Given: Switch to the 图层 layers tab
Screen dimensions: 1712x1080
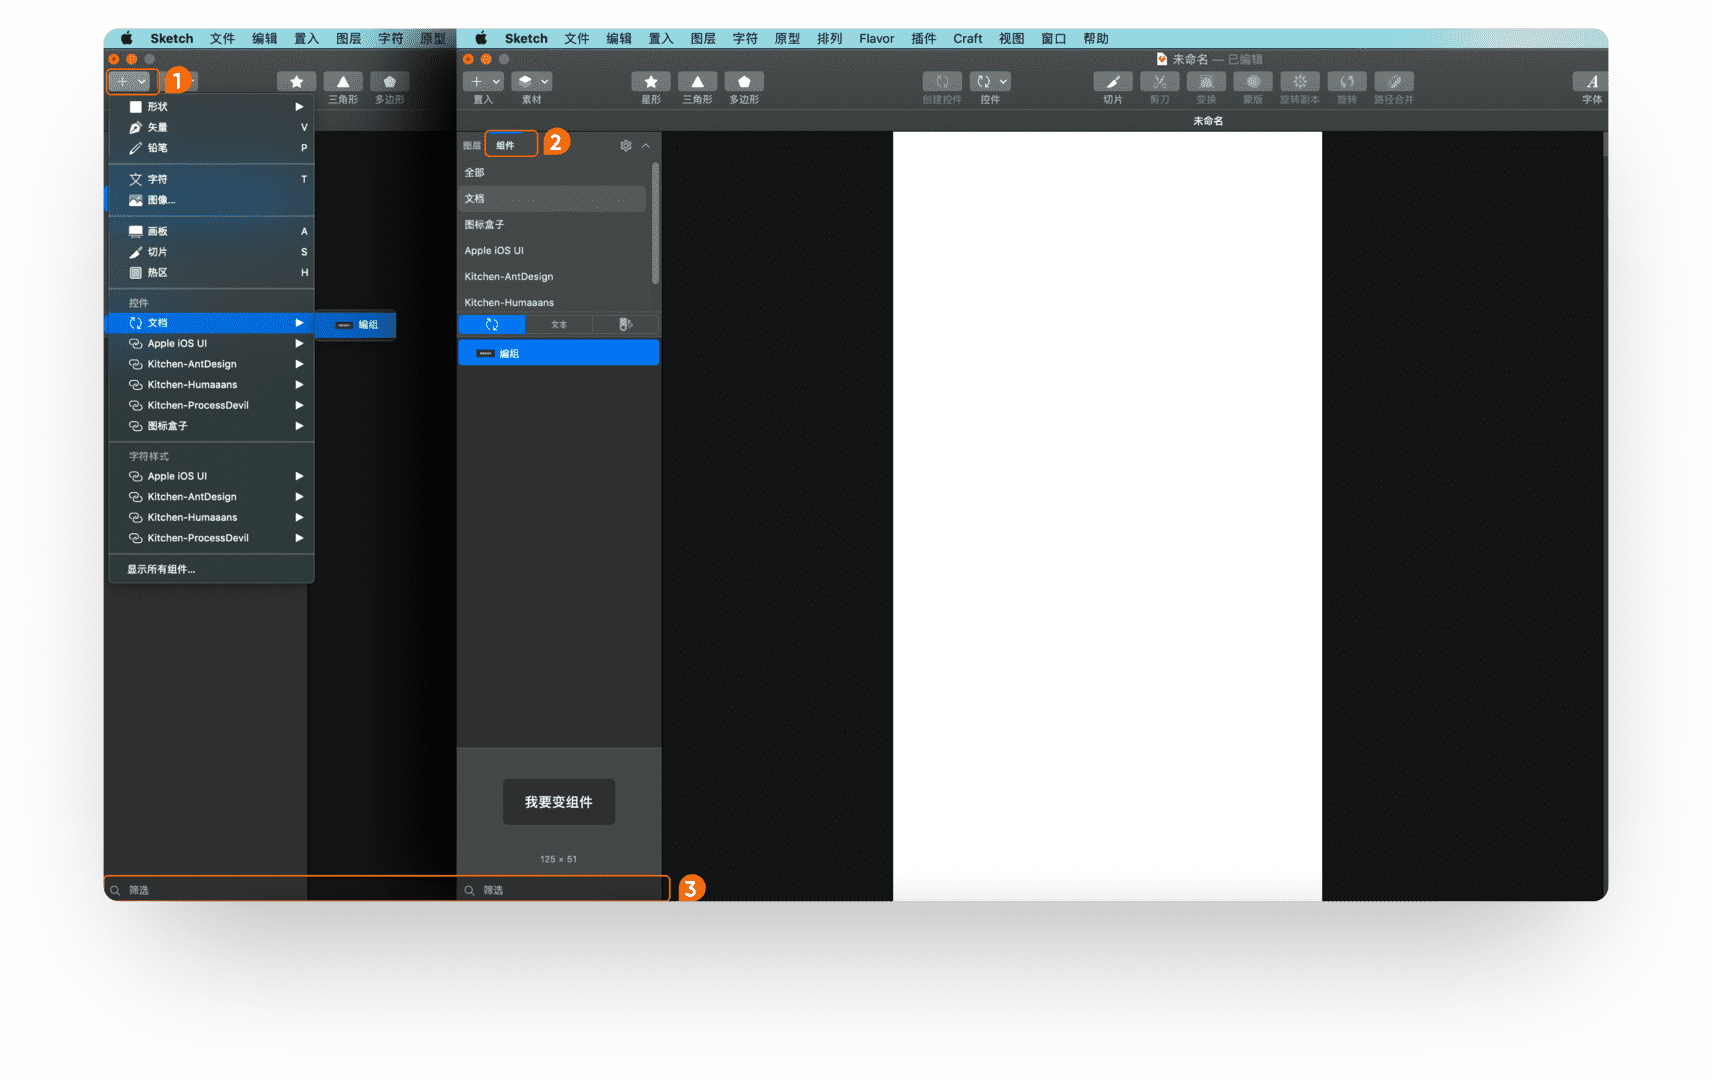Looking at the screenshot, I should pos(472,146).
